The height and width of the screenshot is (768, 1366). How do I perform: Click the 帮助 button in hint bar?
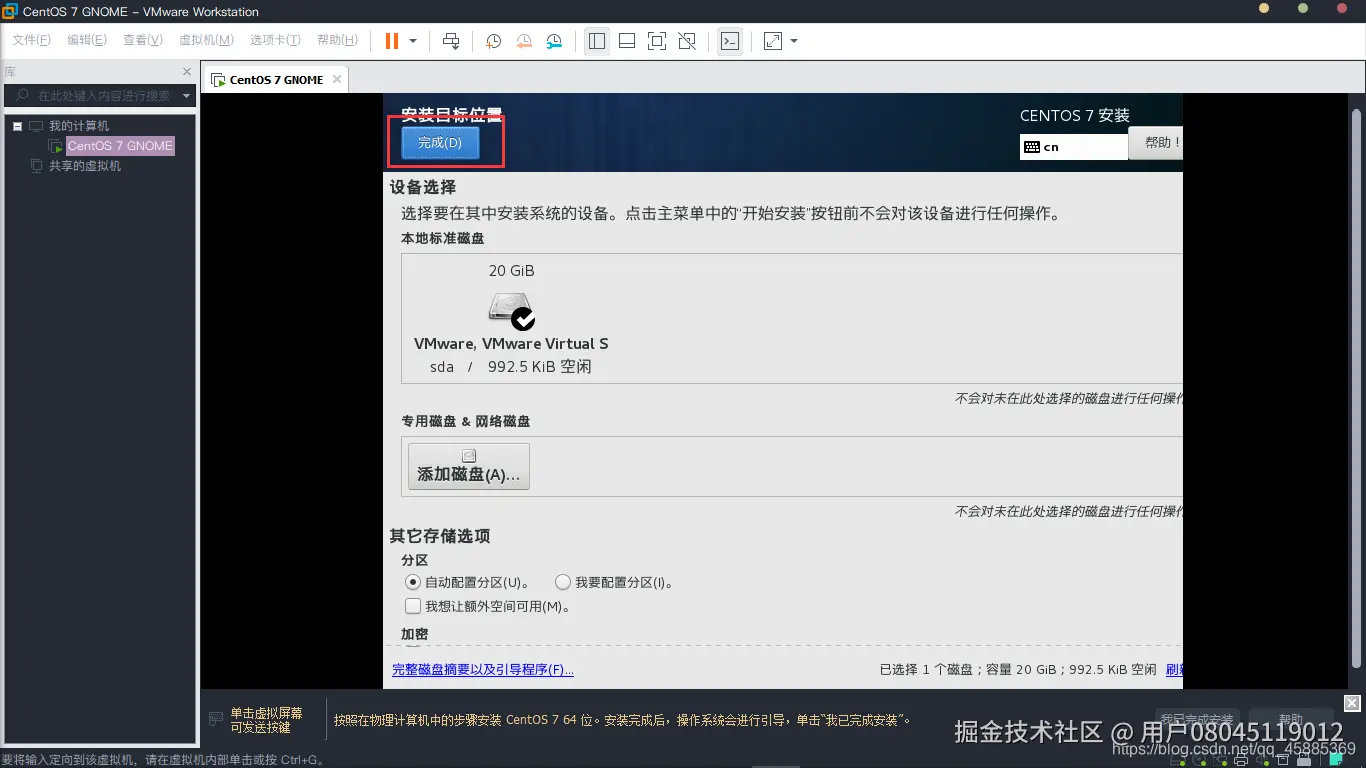(x=1291, y=720)
